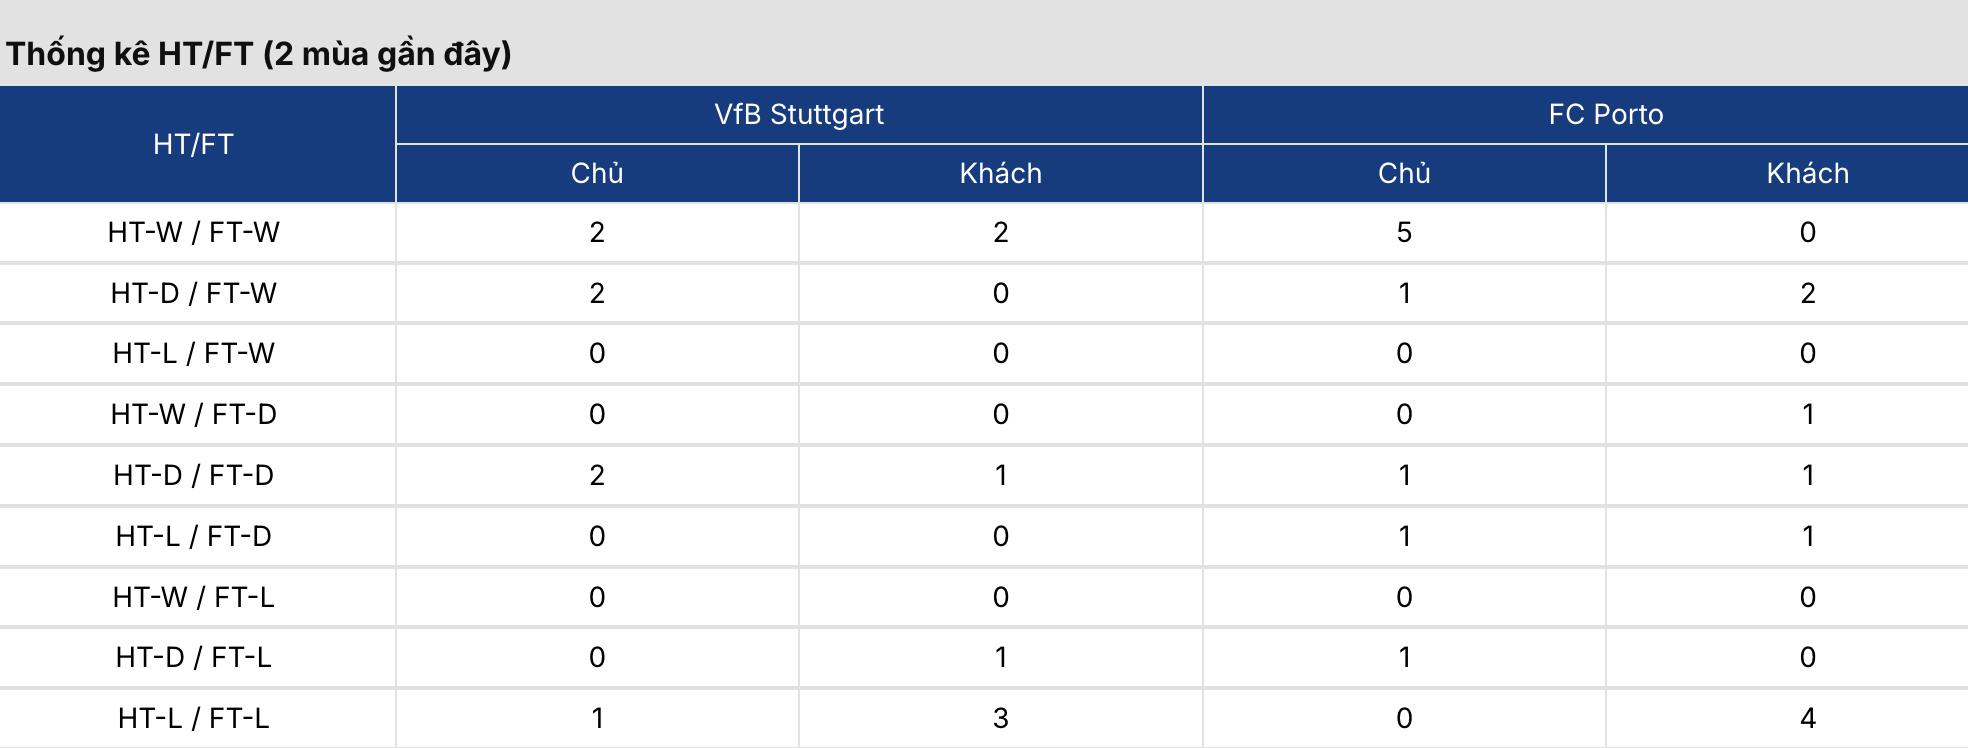Select the HT-D / FT-D row label
Screen dimensions: 1968x748
click(193, 475)
